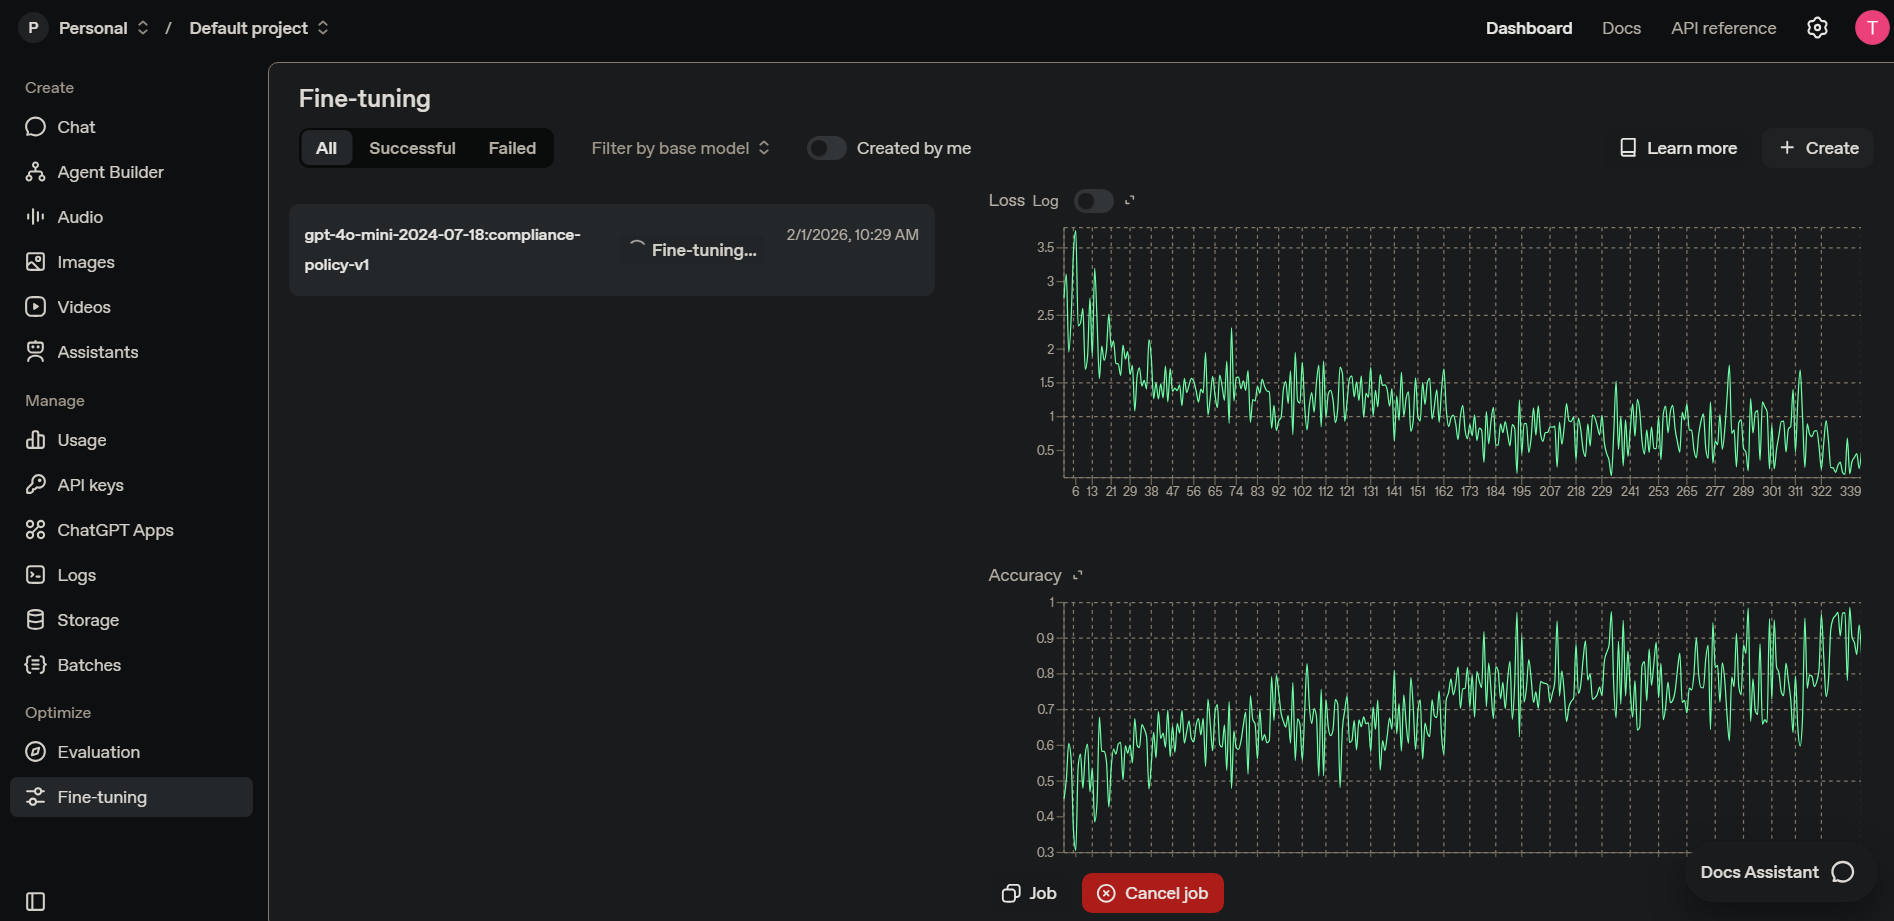Click the Loss chart plot area
This screenshot has width=1894, height=921.
point(1462,352)
